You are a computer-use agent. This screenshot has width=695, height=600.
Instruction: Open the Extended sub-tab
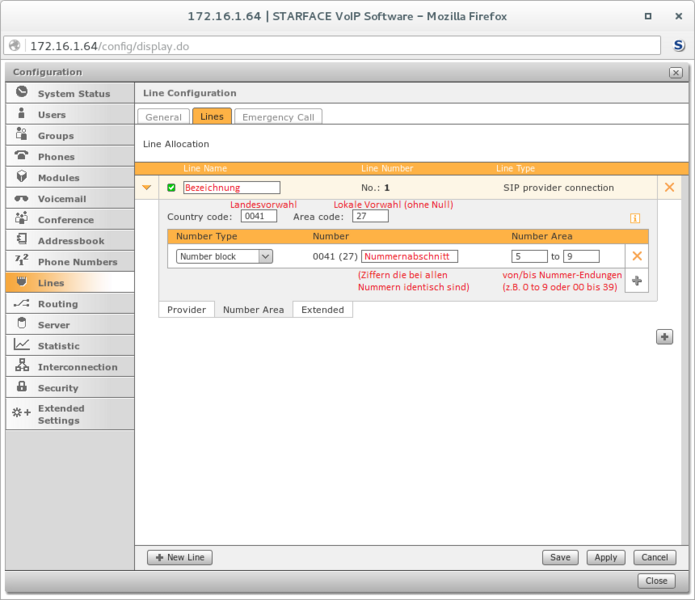tap(323, 310)
